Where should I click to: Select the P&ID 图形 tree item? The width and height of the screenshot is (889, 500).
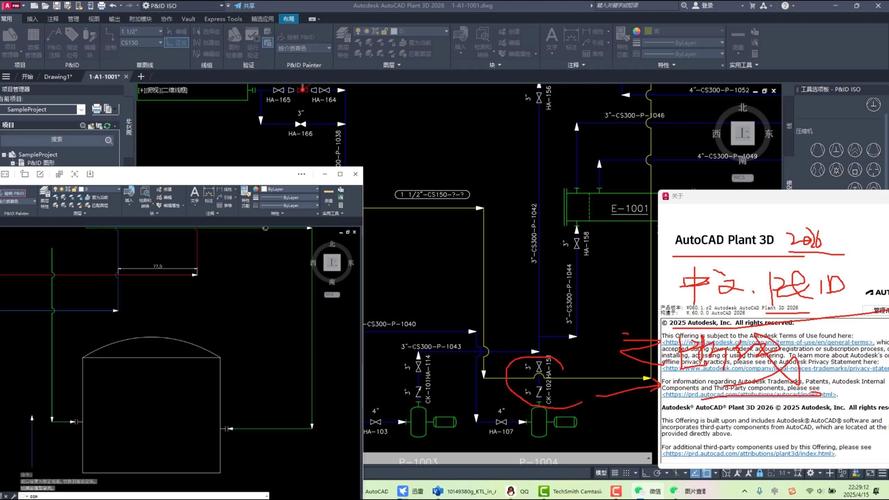click(42, 163)
